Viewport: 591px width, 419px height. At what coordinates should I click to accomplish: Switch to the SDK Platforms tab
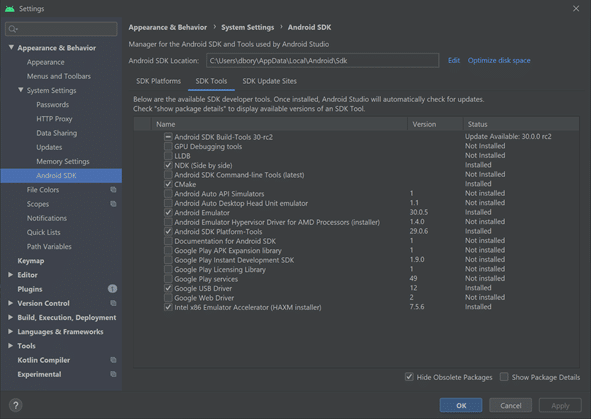[x=158, y=81]
